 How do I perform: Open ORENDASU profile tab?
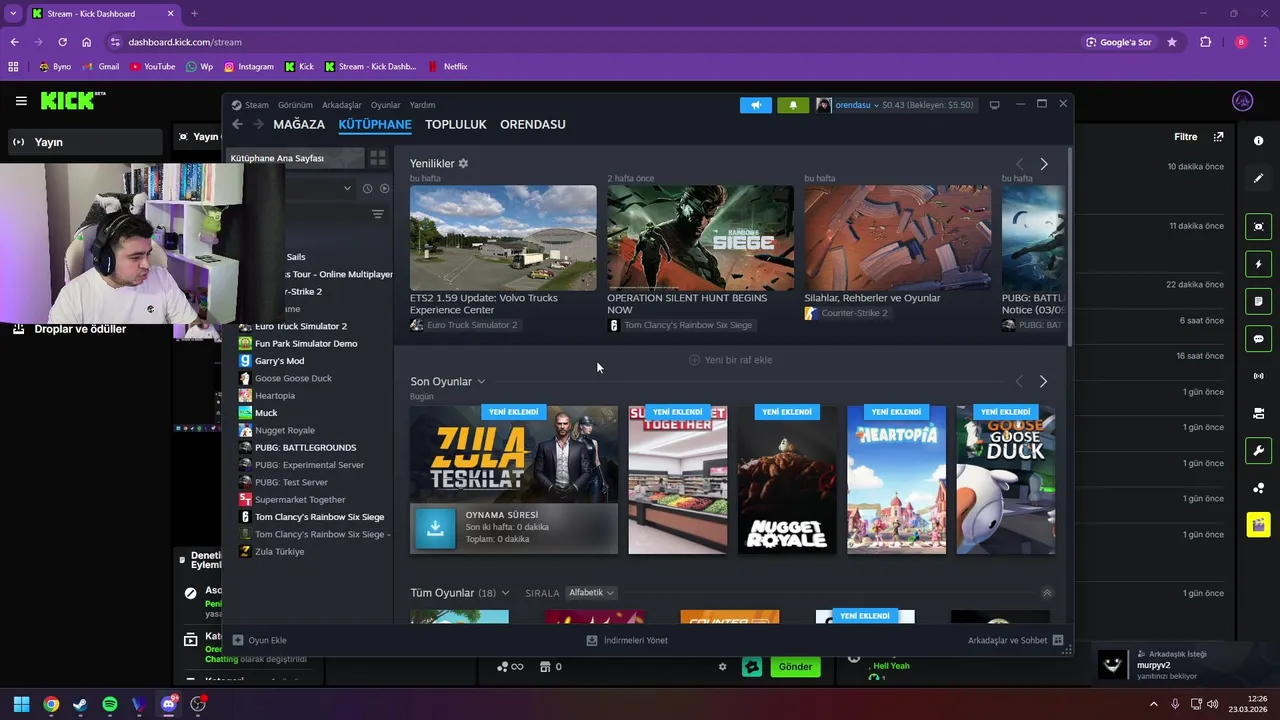click(x=533, y=124)
